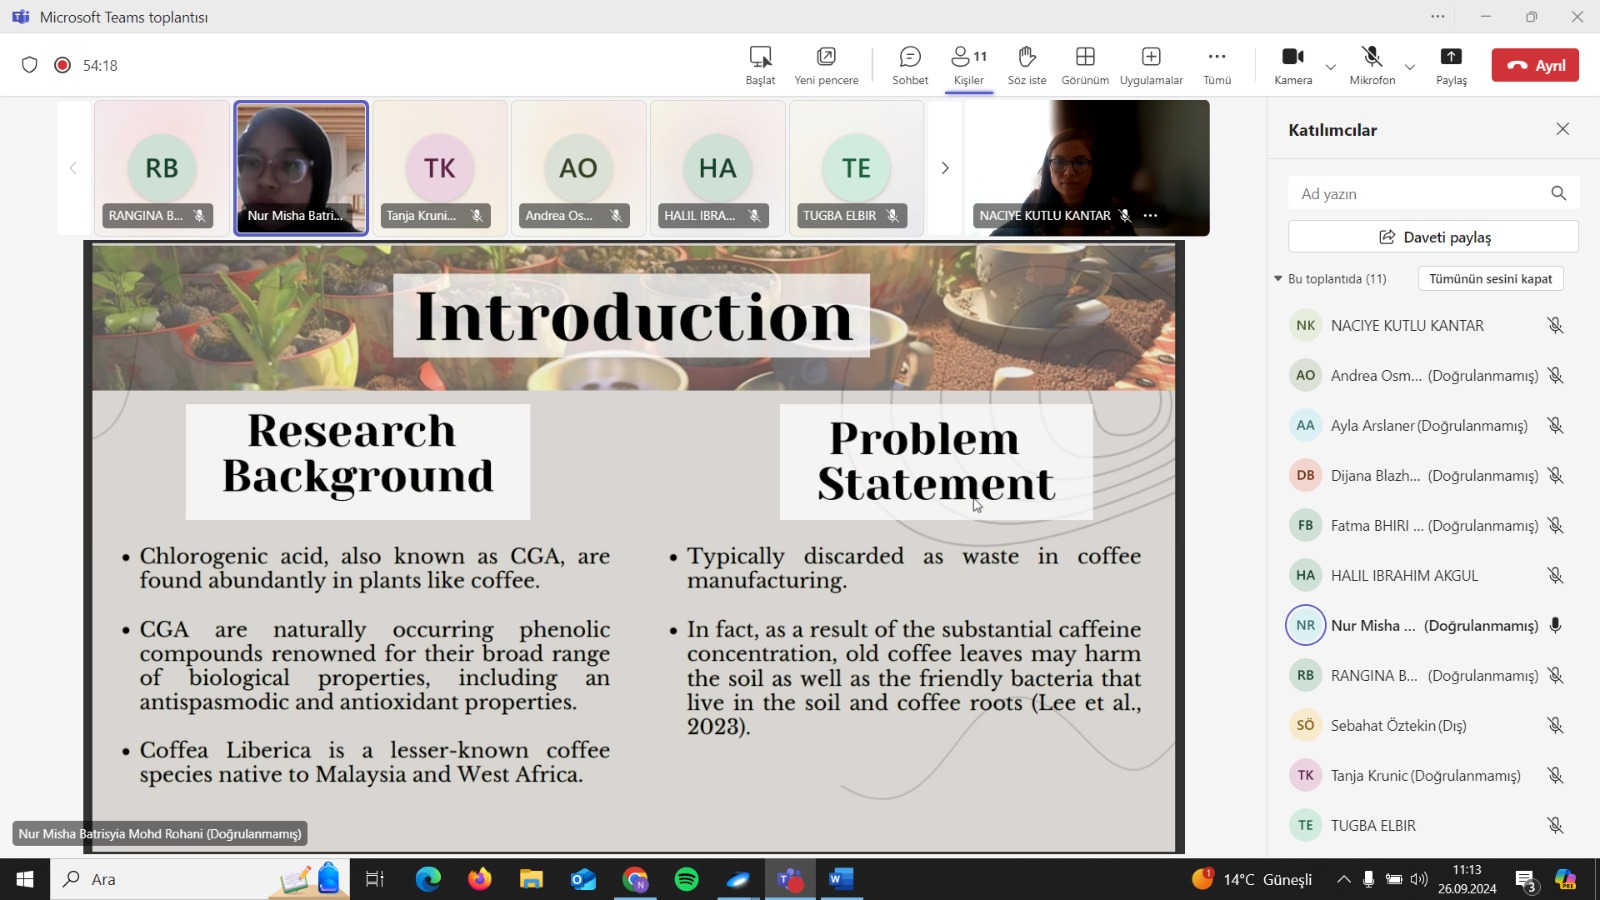This screenshot has height=900, width=1600.
Task: Open Yeni pencere pop-out window
Action: [x=826, y=65]
